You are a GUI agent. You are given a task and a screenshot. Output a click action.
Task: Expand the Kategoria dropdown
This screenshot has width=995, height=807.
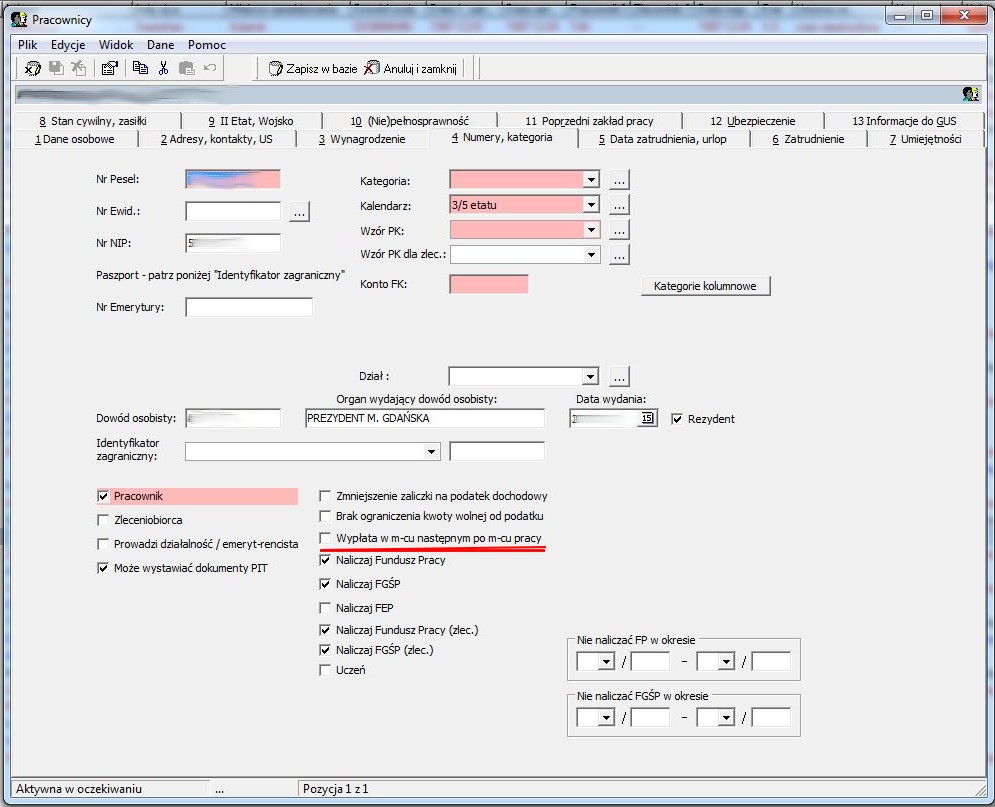point(591,180)
